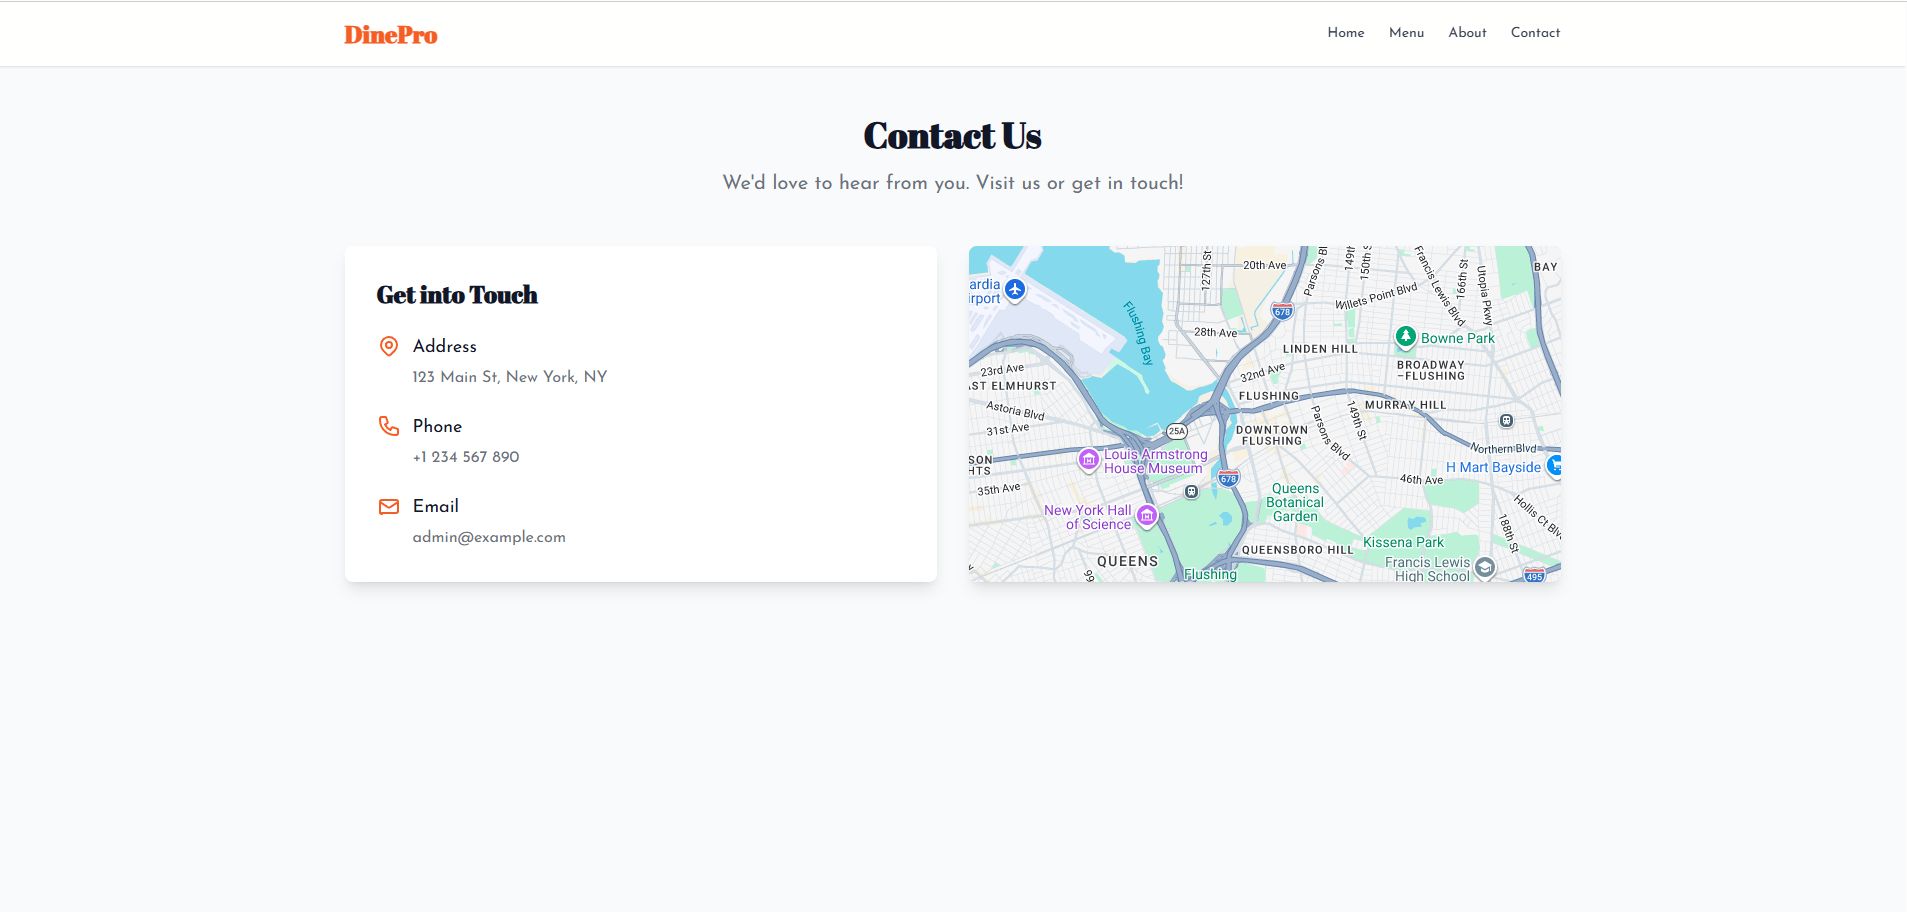Navigate to the Contact page
Image resolution: width=1907 pixels, height=912 pixels.
pos(1535,33)
